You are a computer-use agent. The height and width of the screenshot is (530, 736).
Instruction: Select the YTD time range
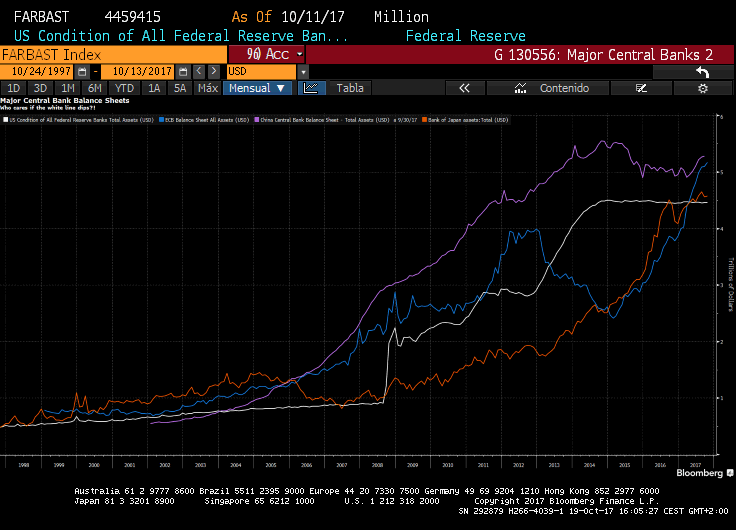tap(124, 88)
